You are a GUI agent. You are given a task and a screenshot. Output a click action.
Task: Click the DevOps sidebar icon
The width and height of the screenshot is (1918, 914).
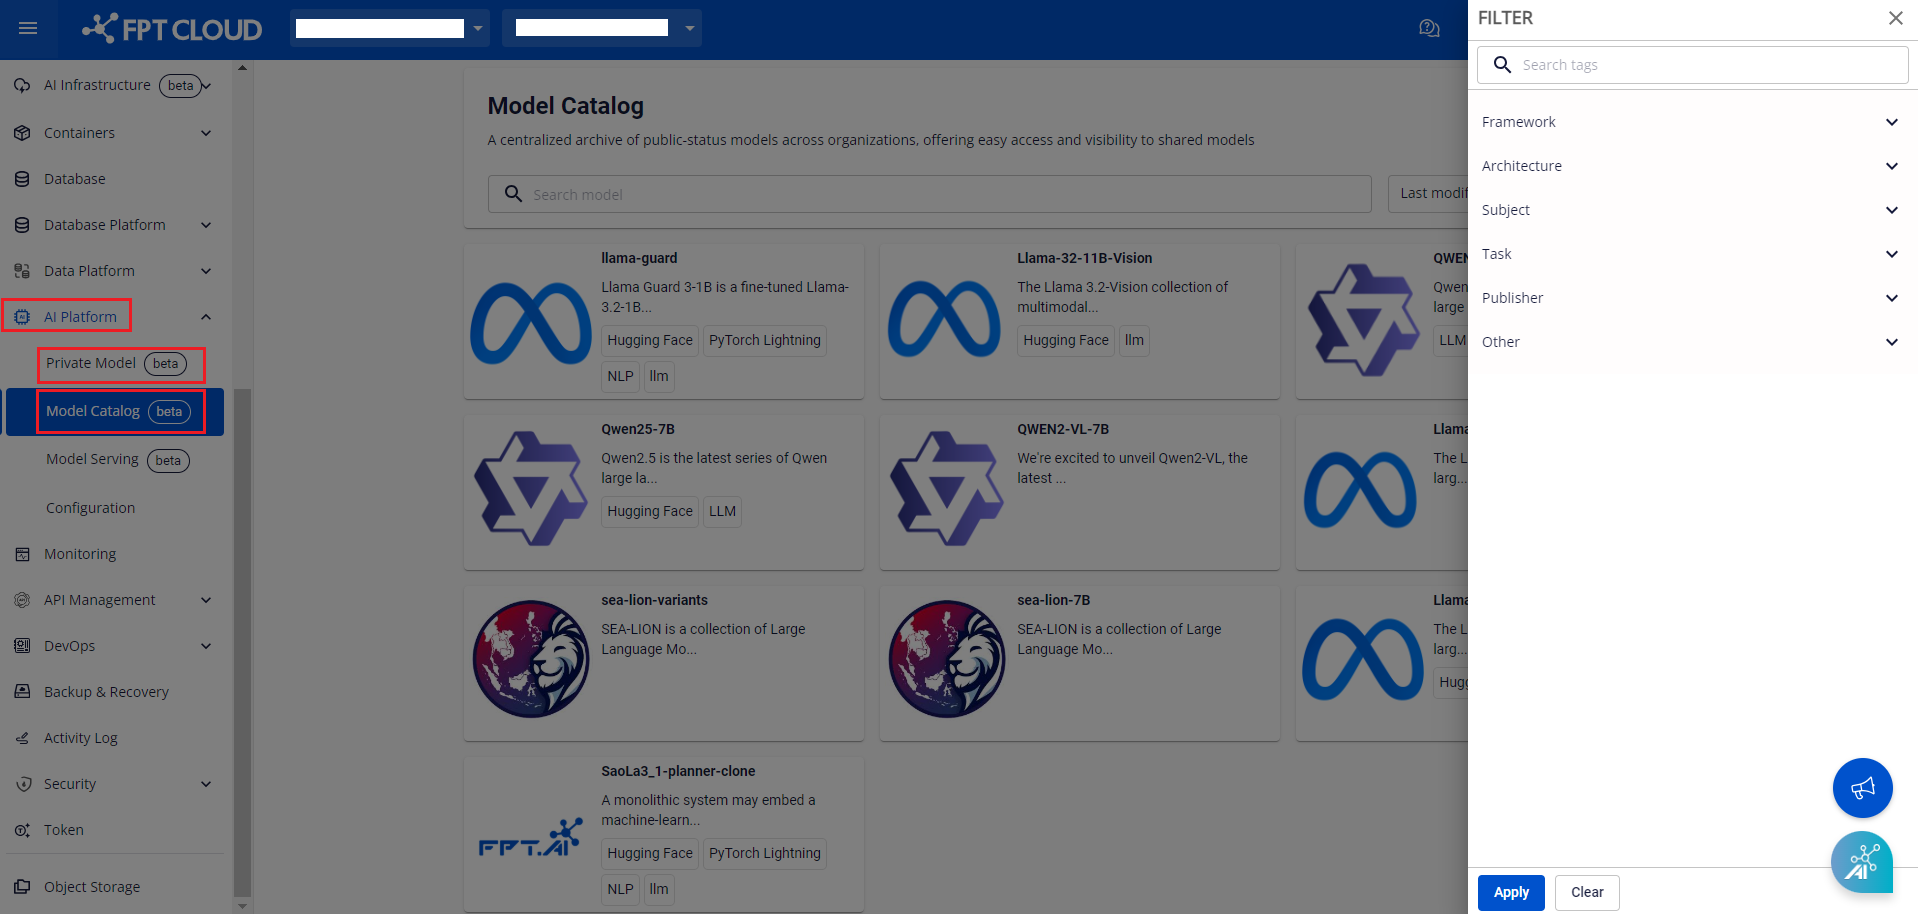[x=22, y=646]
